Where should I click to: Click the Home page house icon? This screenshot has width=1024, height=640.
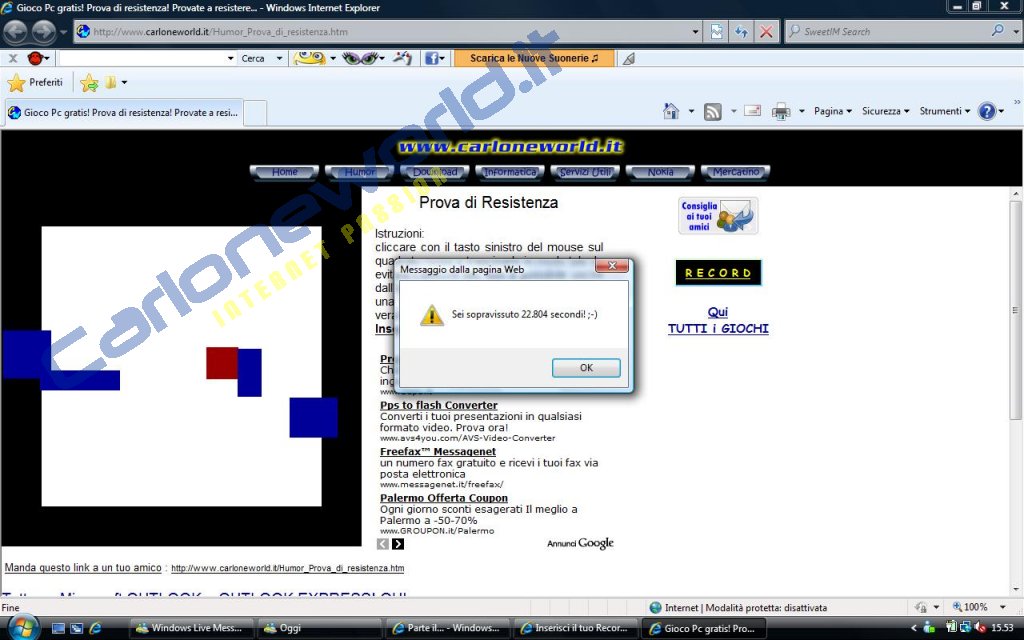pos(671,111)
